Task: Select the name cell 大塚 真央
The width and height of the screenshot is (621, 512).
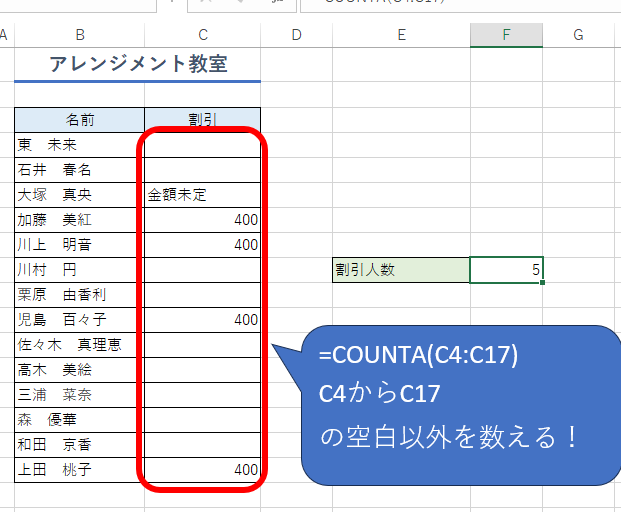Action: click(79, 195)
